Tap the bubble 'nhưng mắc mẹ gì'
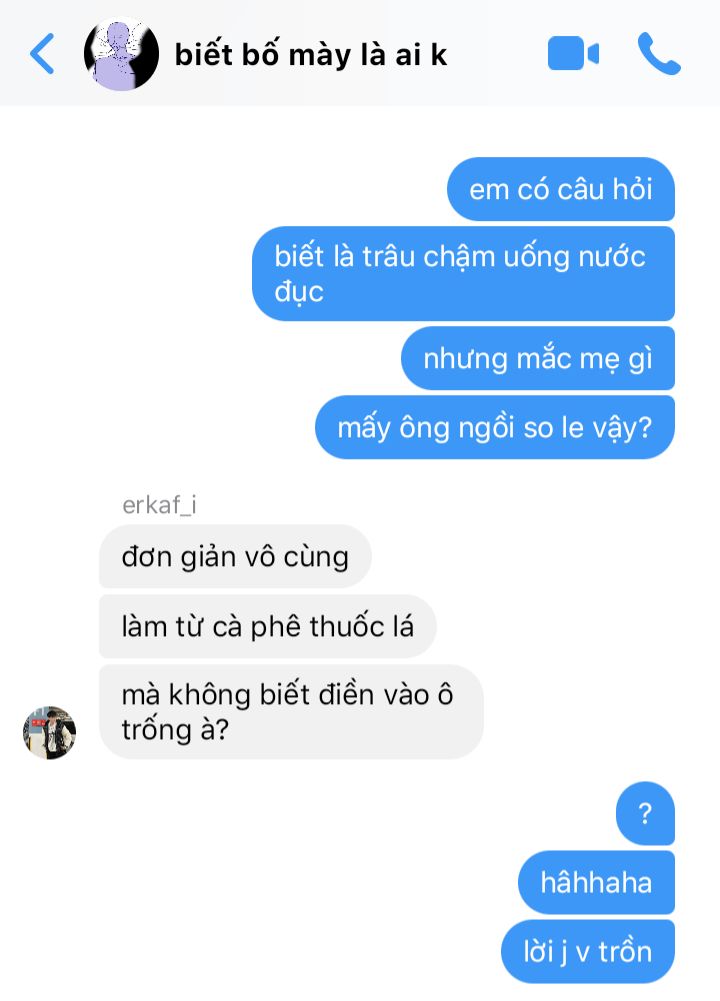Viewport: 720px width, 1001px height. coord(537,358)
